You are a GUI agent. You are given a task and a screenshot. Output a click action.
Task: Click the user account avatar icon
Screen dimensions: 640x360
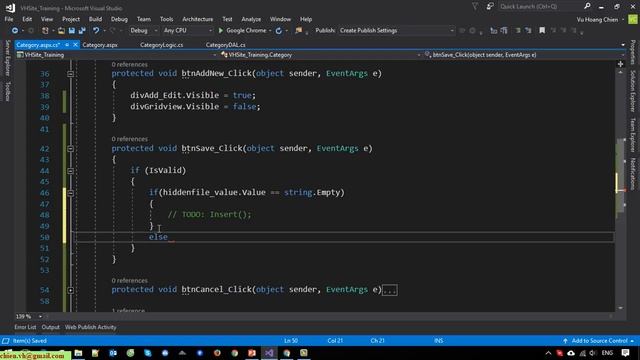(633, 19)
